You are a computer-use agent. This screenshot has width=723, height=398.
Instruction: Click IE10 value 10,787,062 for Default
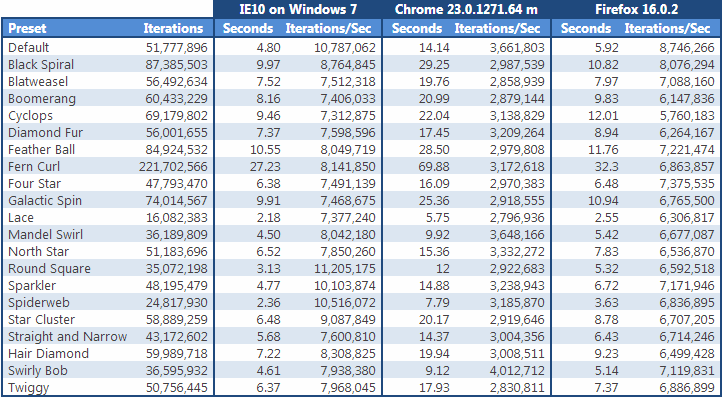click(x=345, y=48)
